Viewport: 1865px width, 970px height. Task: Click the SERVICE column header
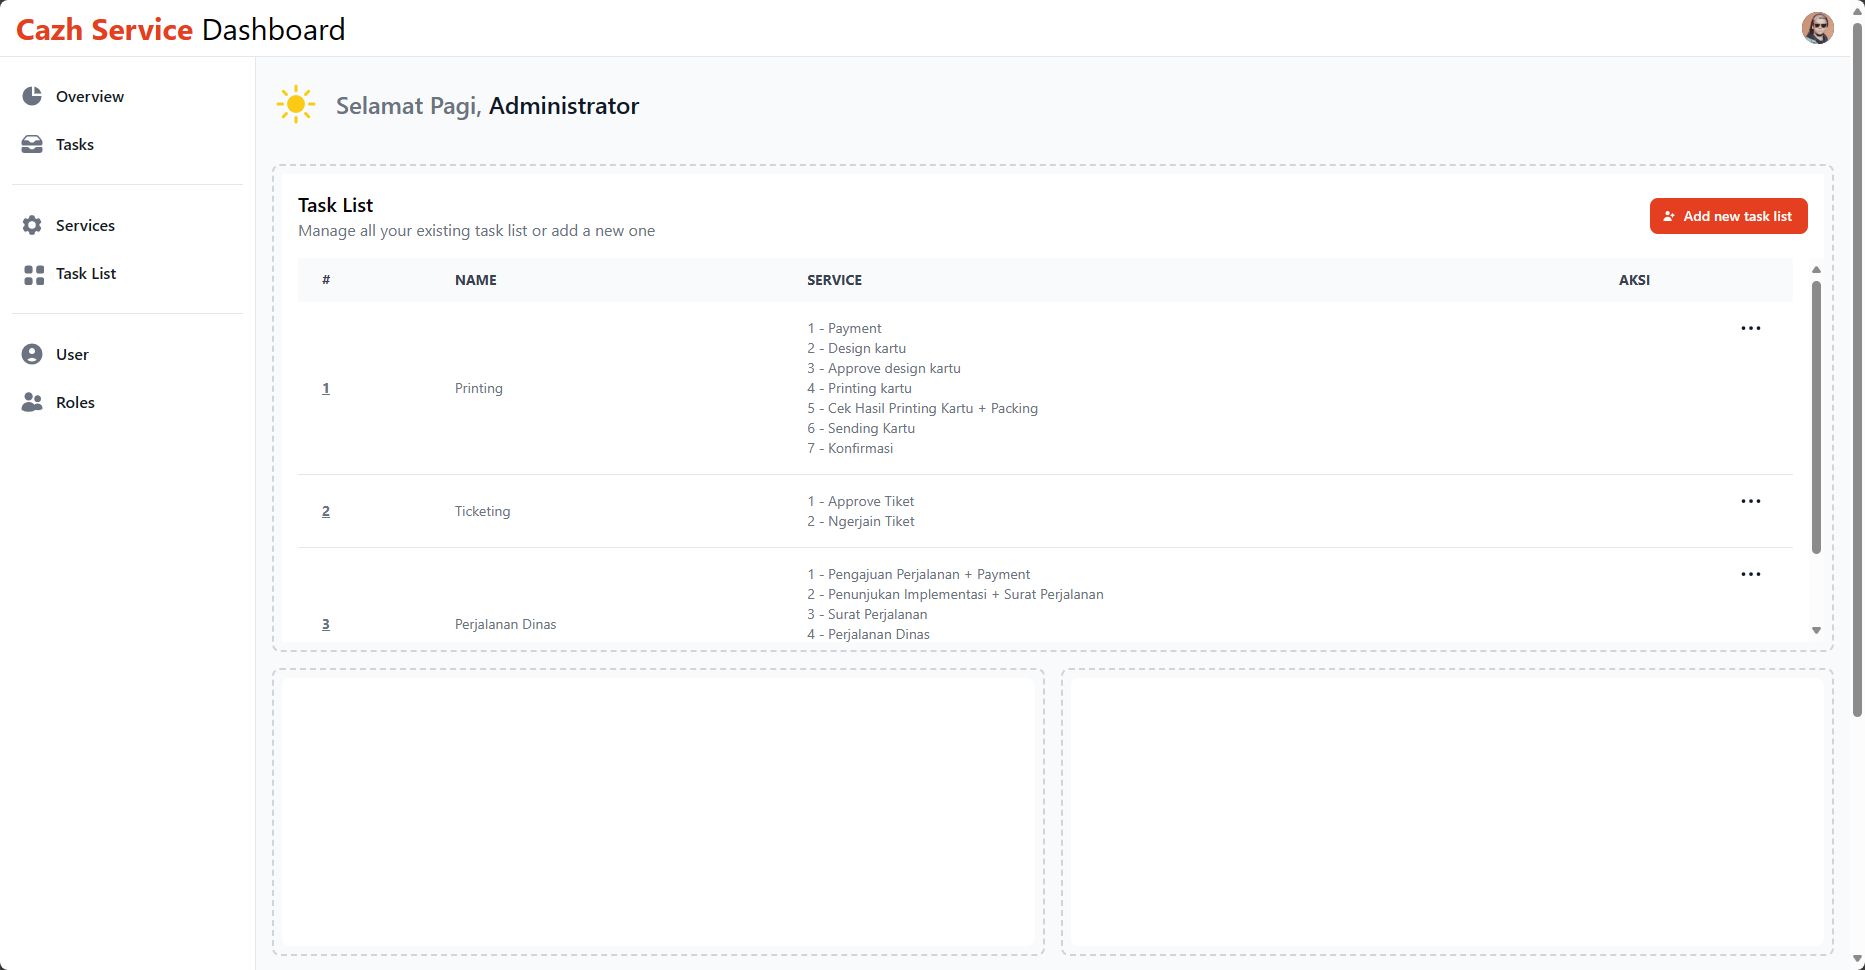[x=834, y=280]
